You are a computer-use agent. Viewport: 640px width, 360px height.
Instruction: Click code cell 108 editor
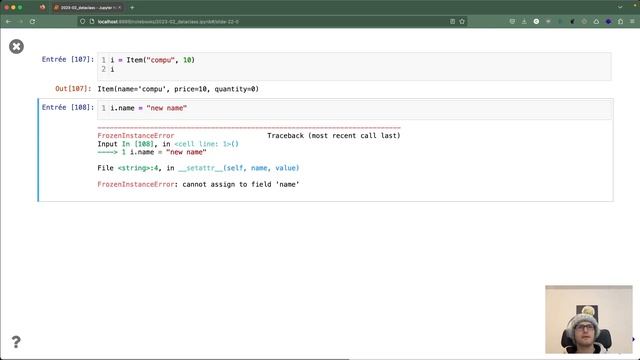pyautogui.click(x=354, y=109)
